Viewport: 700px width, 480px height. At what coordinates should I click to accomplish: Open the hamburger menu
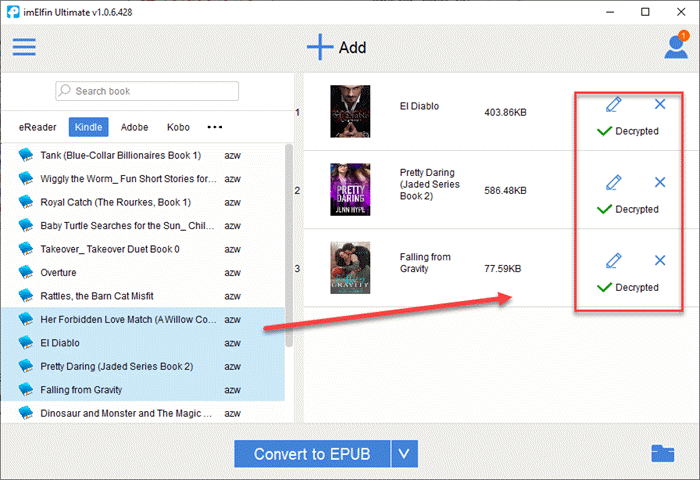click(x=24, y=47)
